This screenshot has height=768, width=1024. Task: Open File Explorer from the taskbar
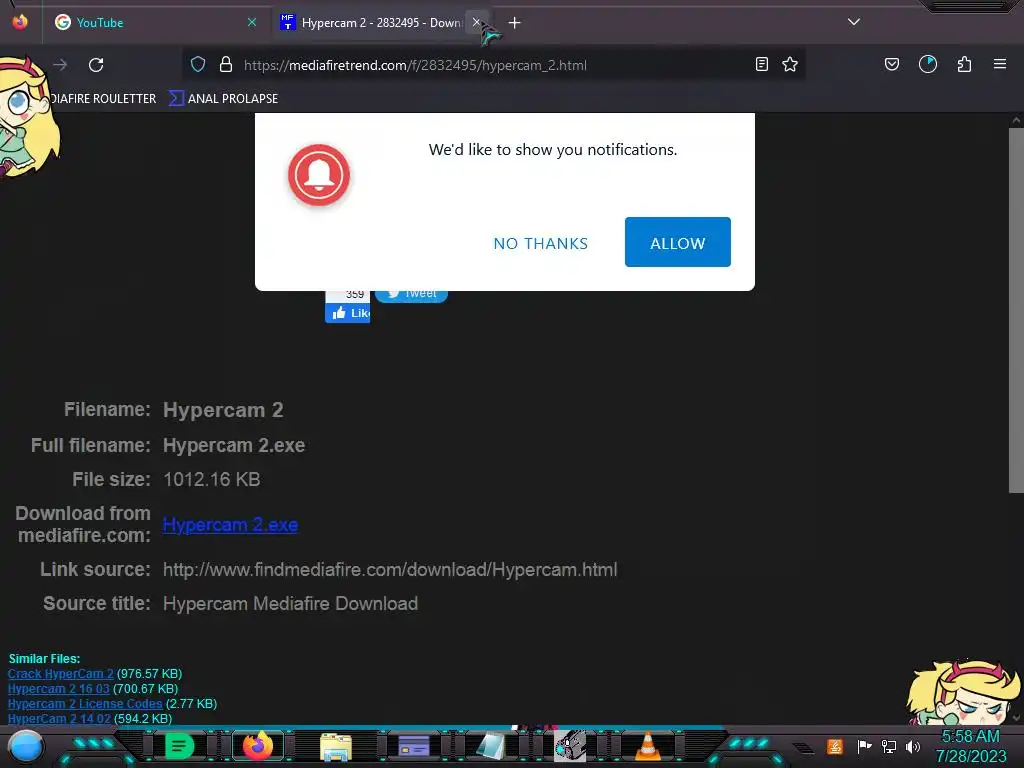(x=336, y=747)
